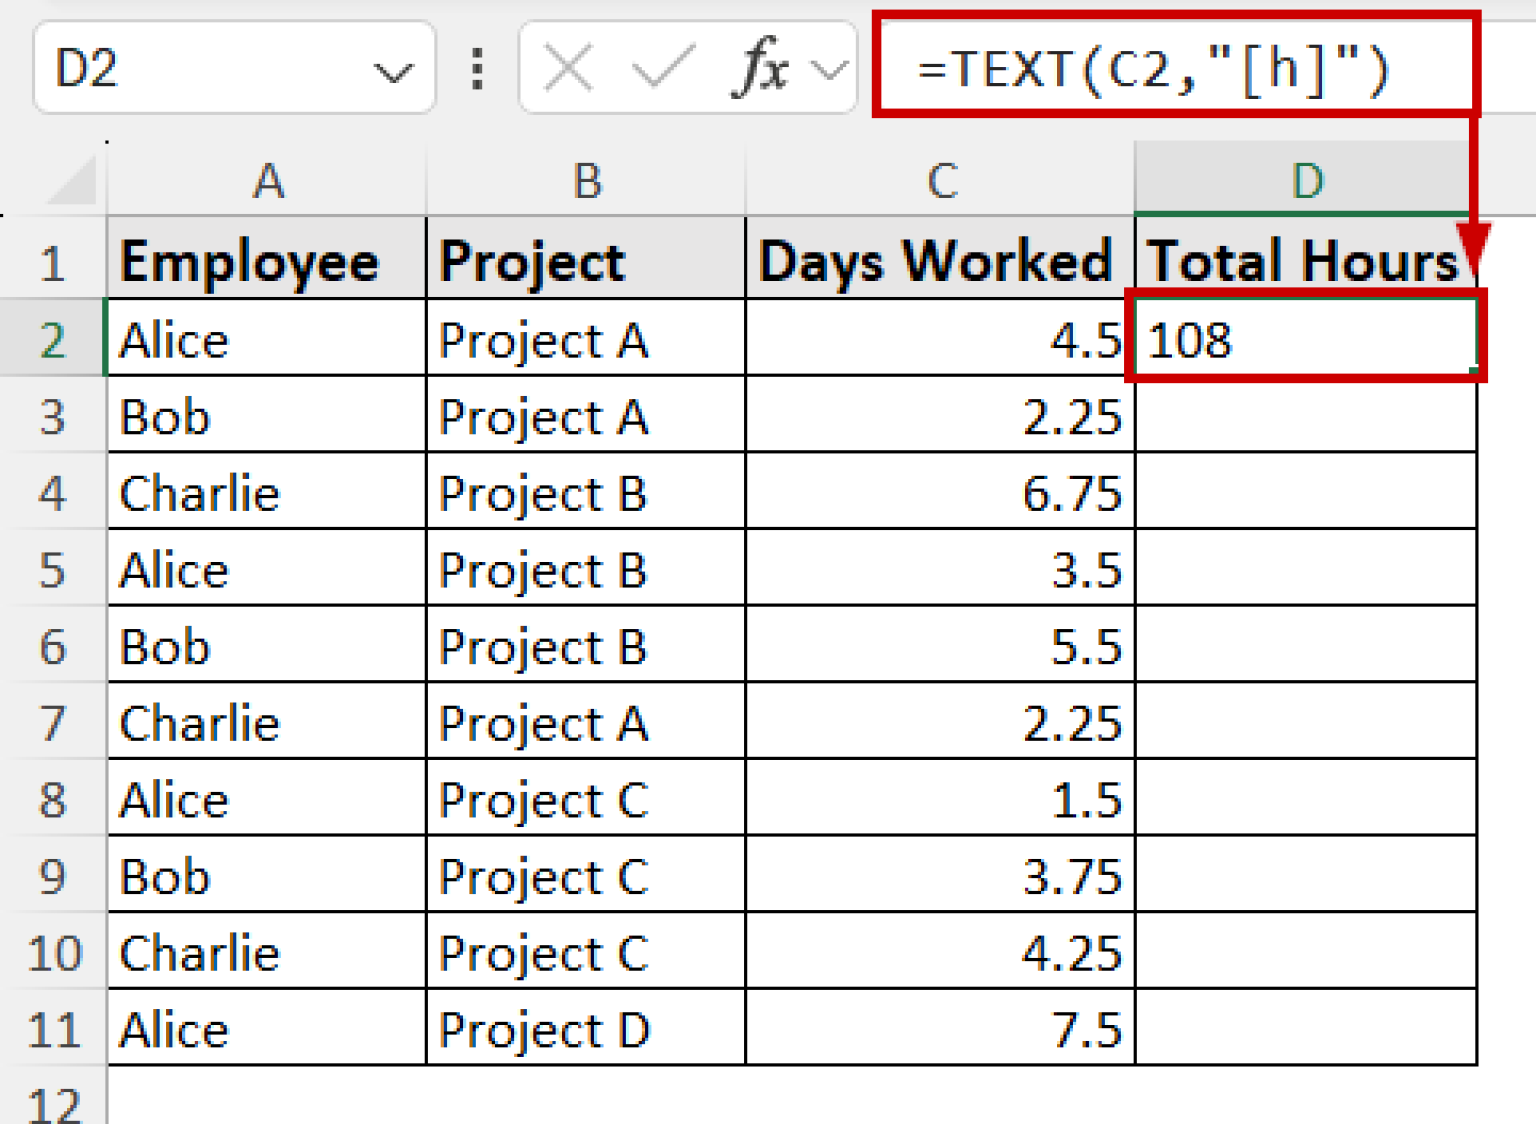This screenshot has width=1536, height=1124.
Task: Click the Insert Function fx icon
Action: click(x=764, y=68)
